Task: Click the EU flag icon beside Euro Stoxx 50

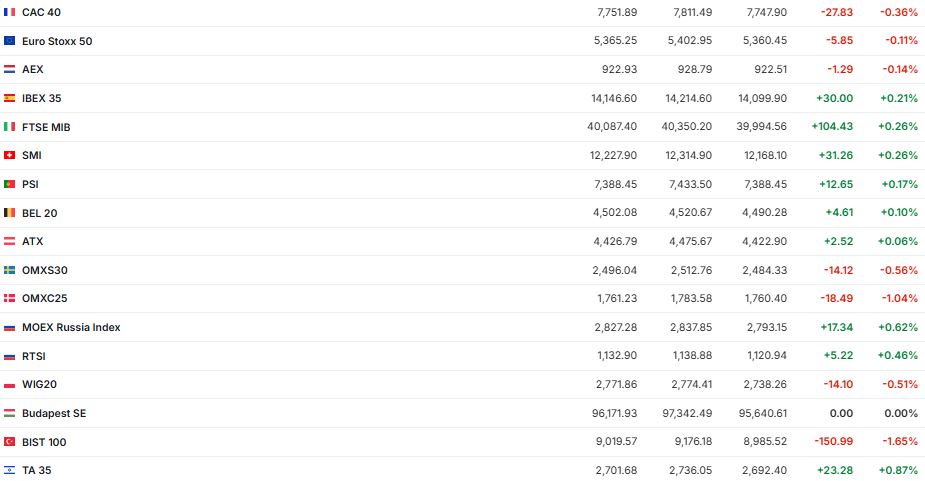Action: pos(9,41)
